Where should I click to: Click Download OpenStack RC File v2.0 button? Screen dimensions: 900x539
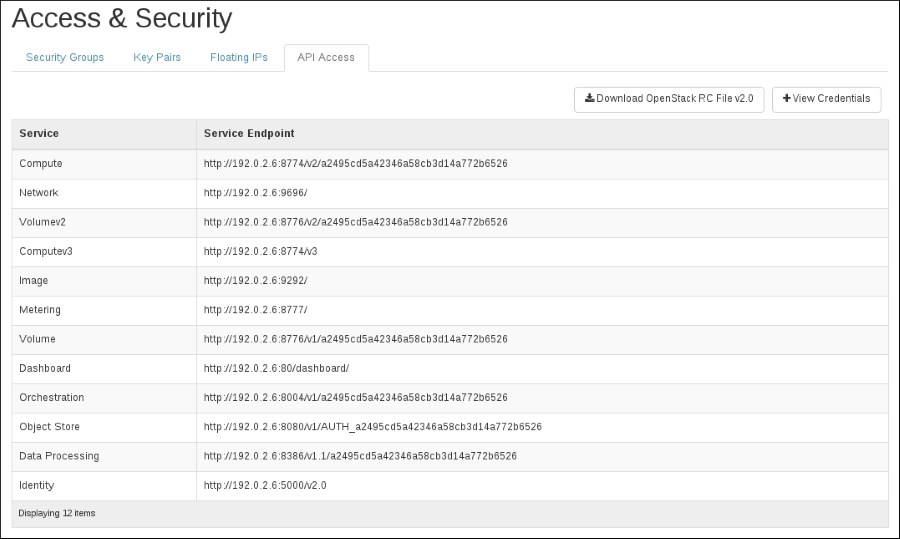(x=669, y=99)
